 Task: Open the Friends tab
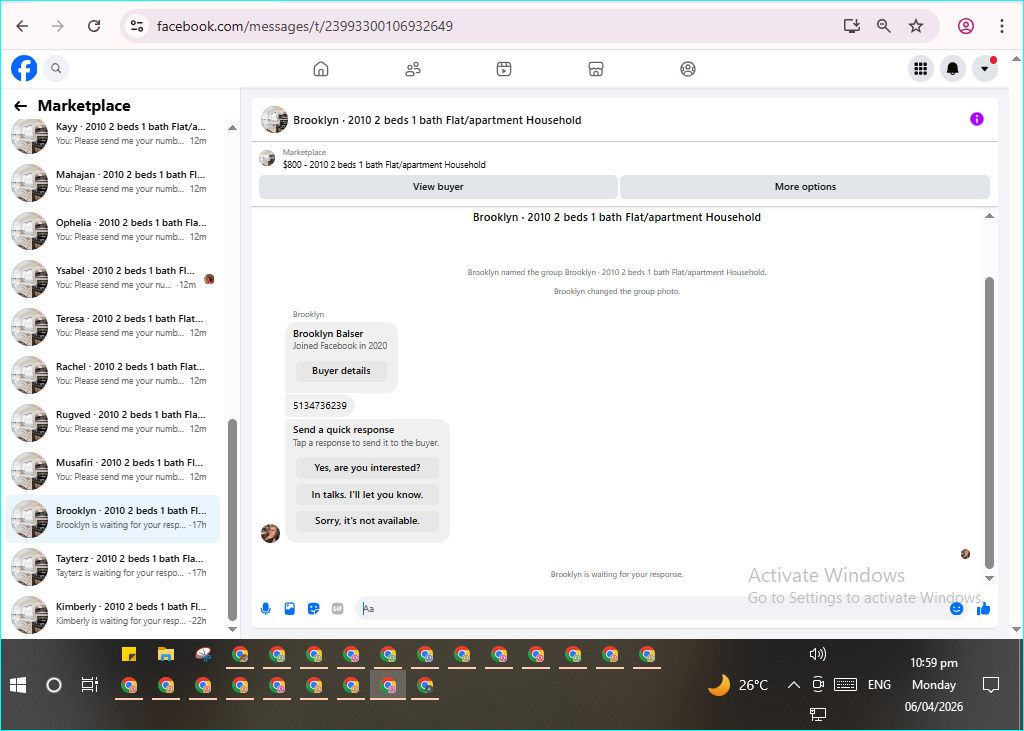click(413, 69)
